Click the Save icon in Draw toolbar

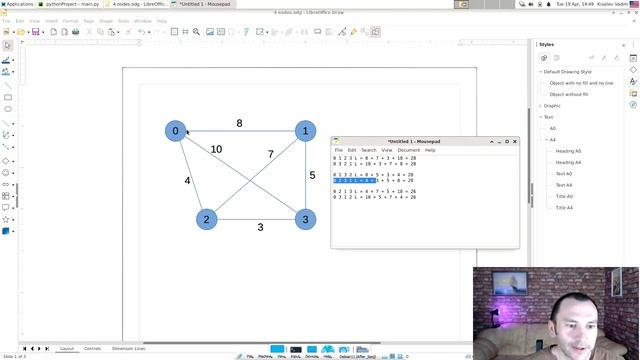pyautogui.click(x=36, y=32)
